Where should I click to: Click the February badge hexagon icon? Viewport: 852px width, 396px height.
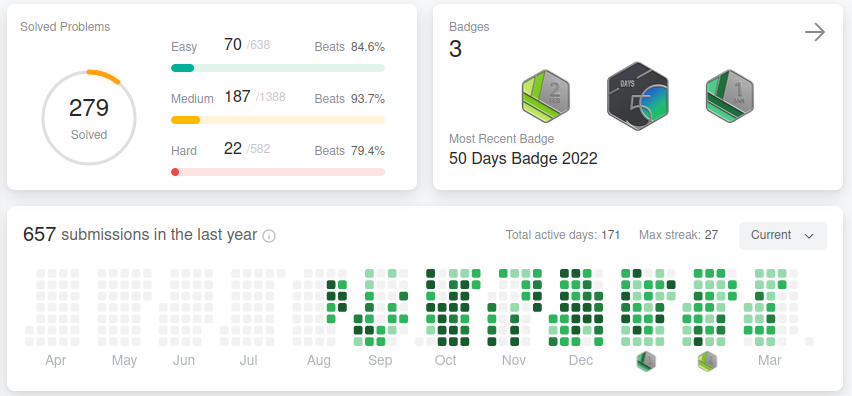(546, 96)
